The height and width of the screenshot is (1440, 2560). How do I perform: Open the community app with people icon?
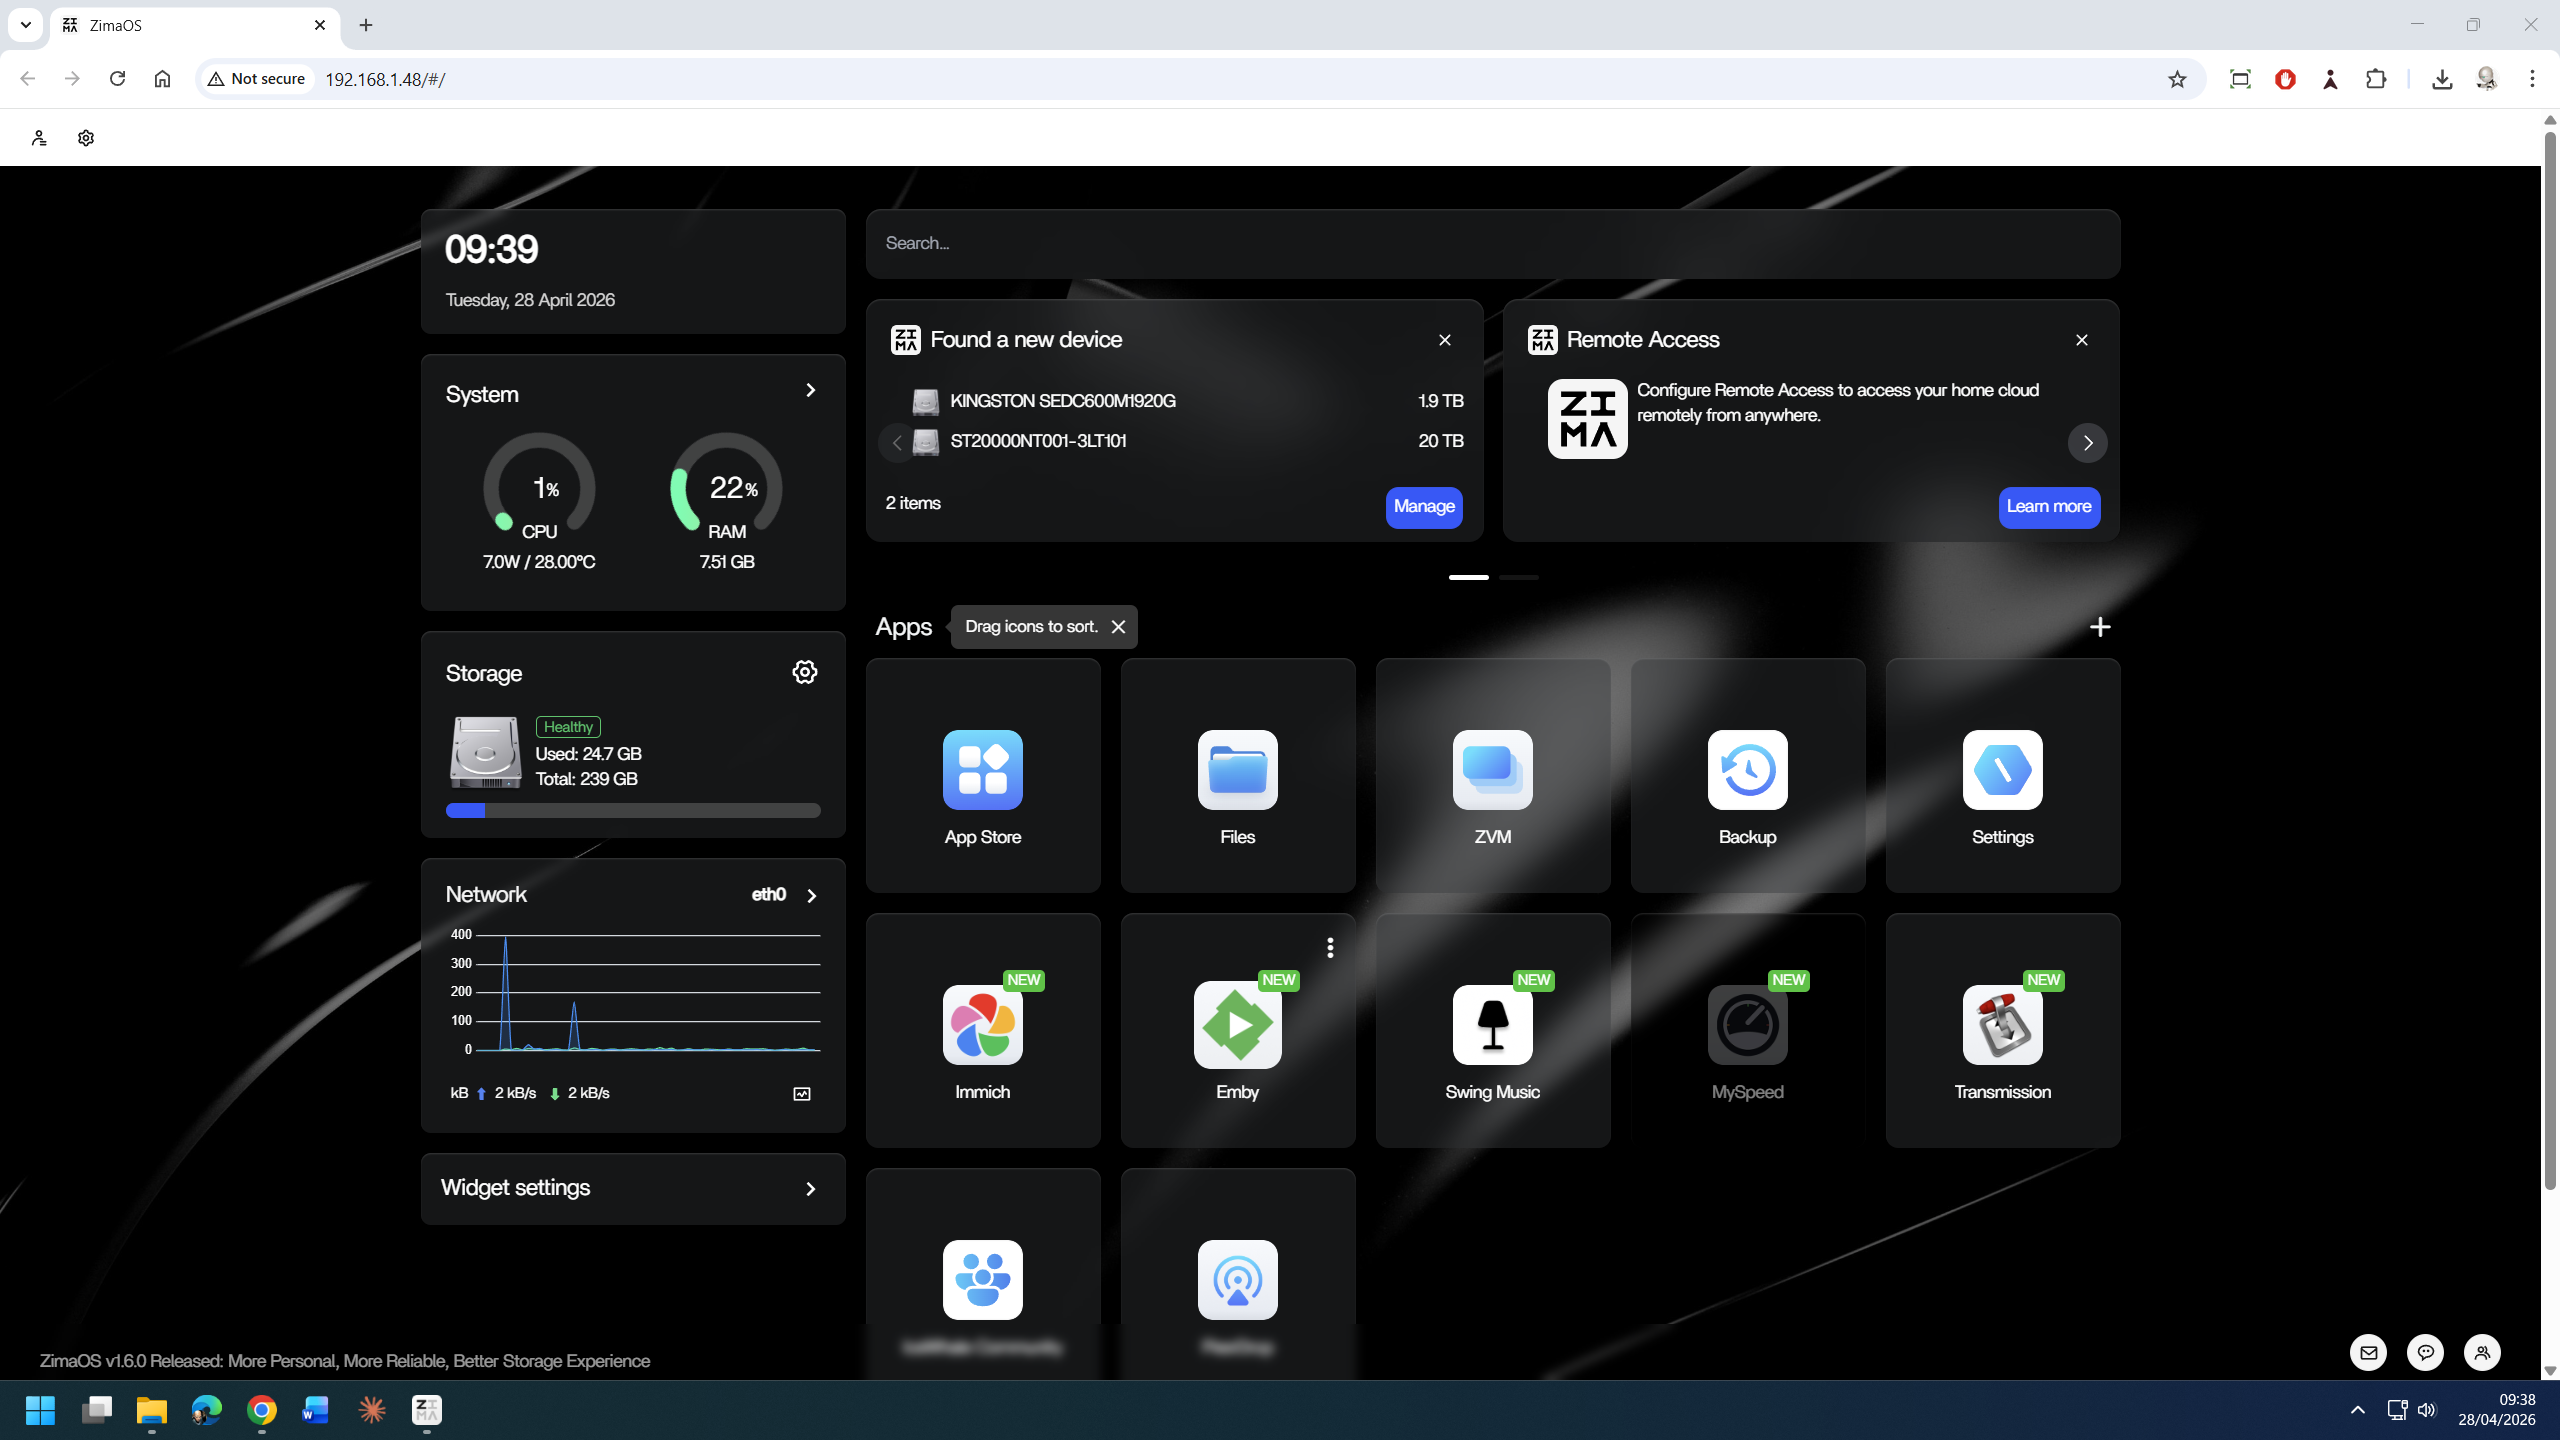982,1280
